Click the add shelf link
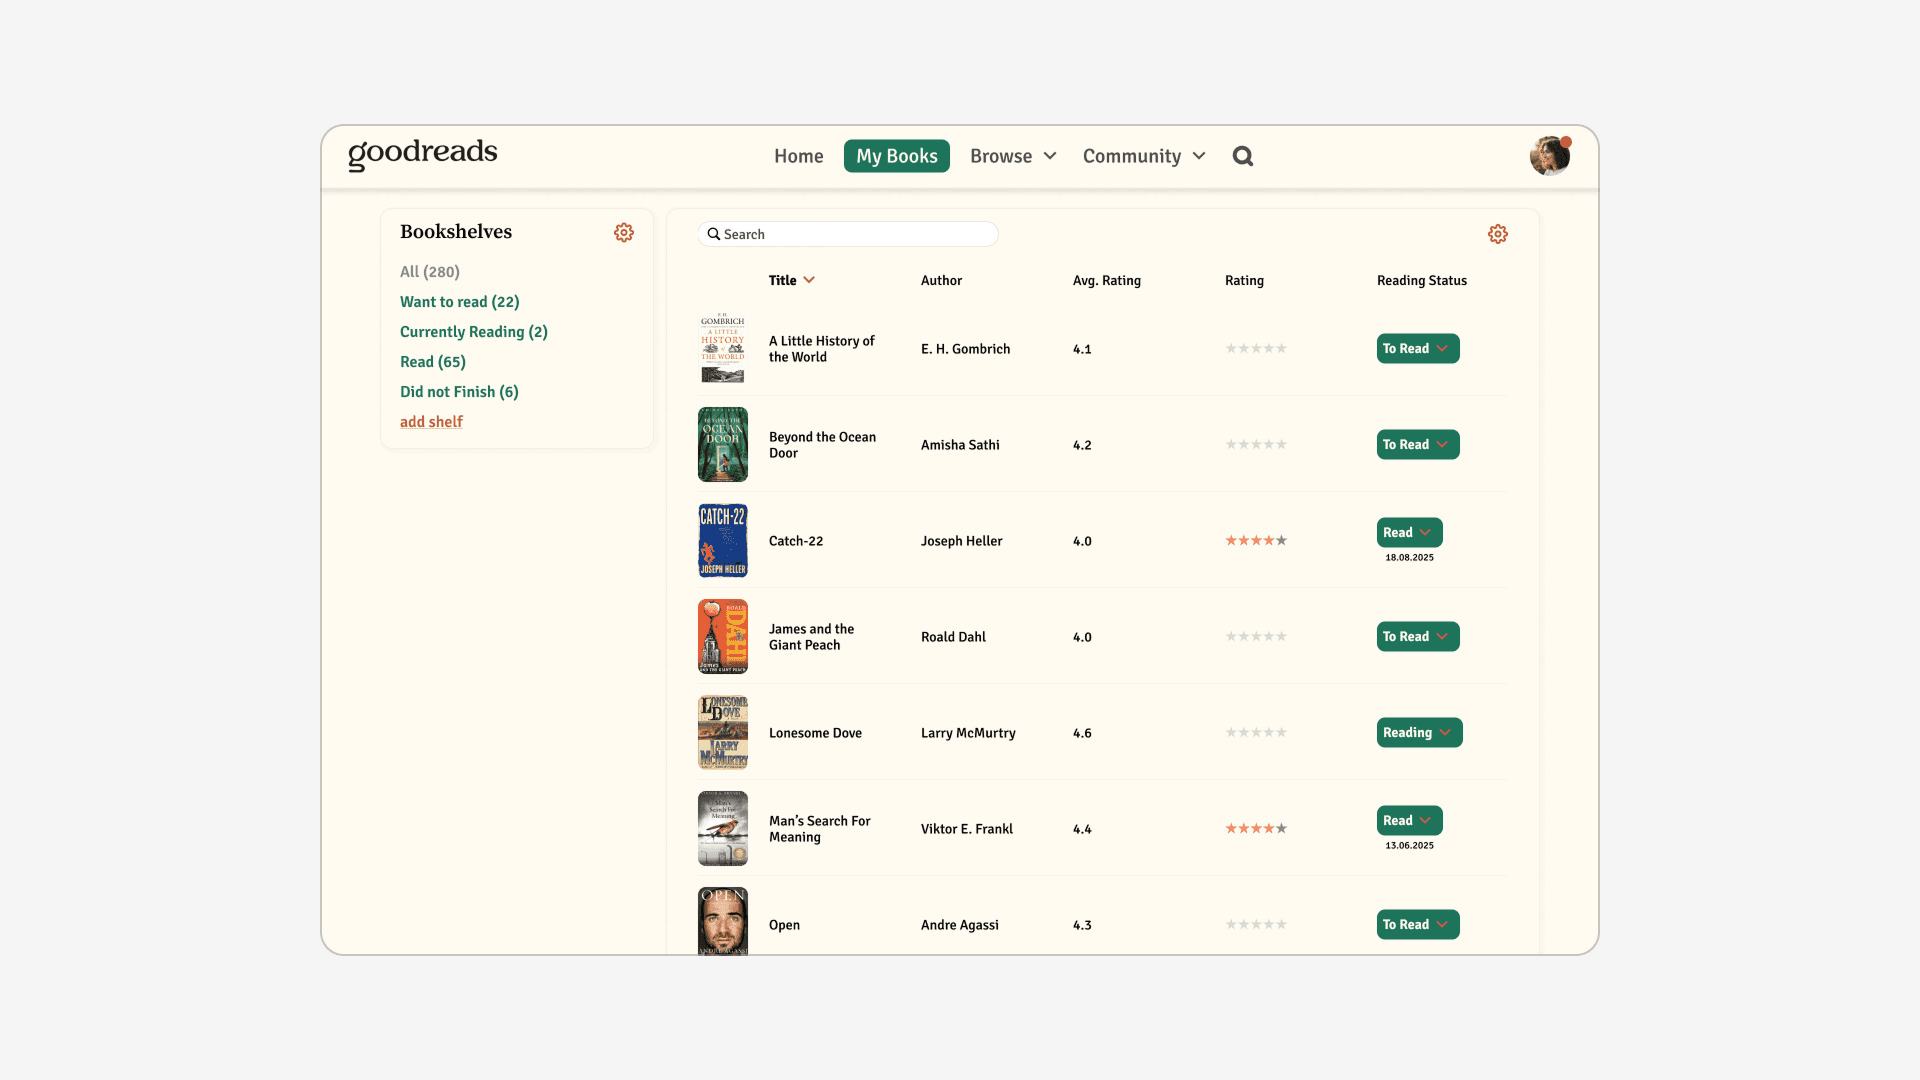1920x1080 pixels. coord(431,422)
